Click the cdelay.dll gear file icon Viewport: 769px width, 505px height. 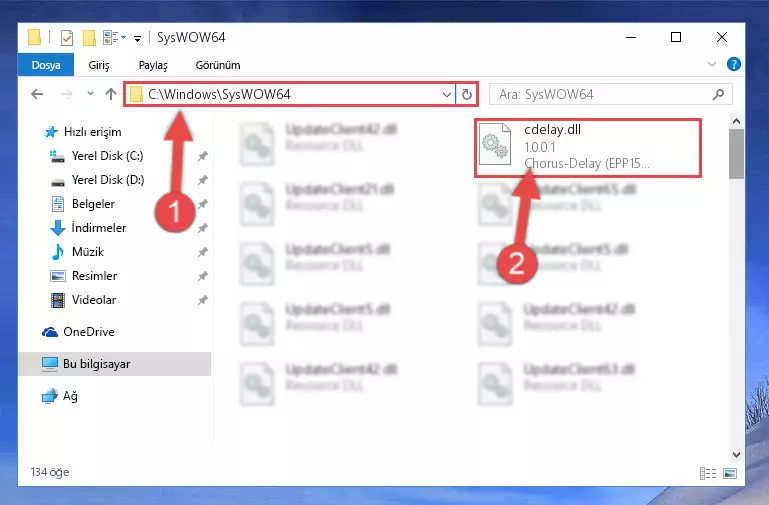(495, 145)
